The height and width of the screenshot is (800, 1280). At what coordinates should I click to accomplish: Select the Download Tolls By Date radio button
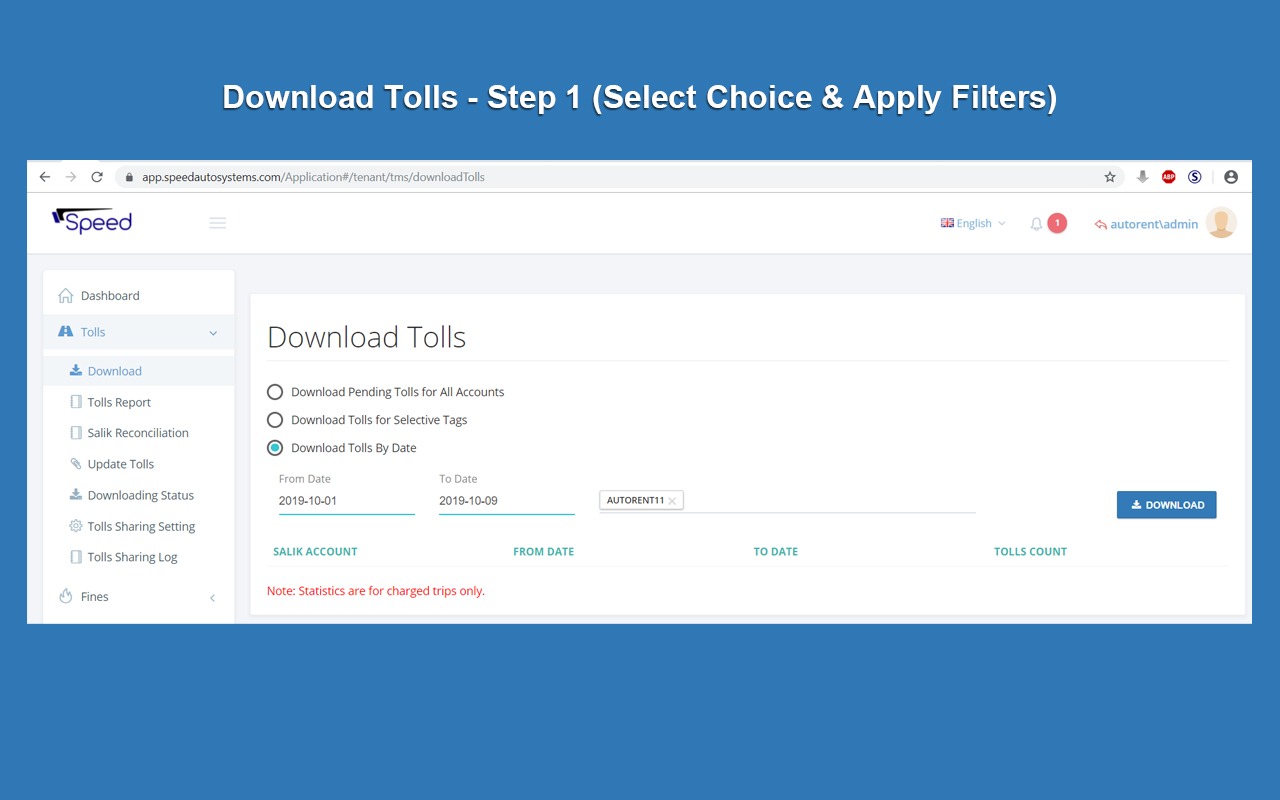[x=275, y=447]
